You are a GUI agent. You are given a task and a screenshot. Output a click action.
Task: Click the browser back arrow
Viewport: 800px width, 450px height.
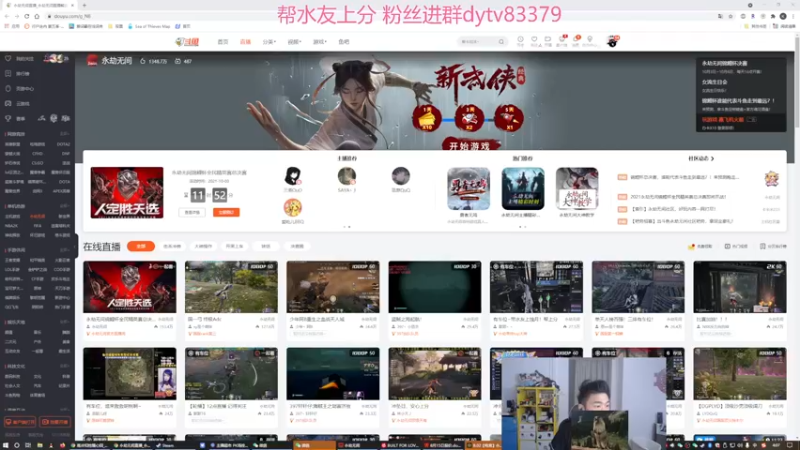[x=7, y=16]
